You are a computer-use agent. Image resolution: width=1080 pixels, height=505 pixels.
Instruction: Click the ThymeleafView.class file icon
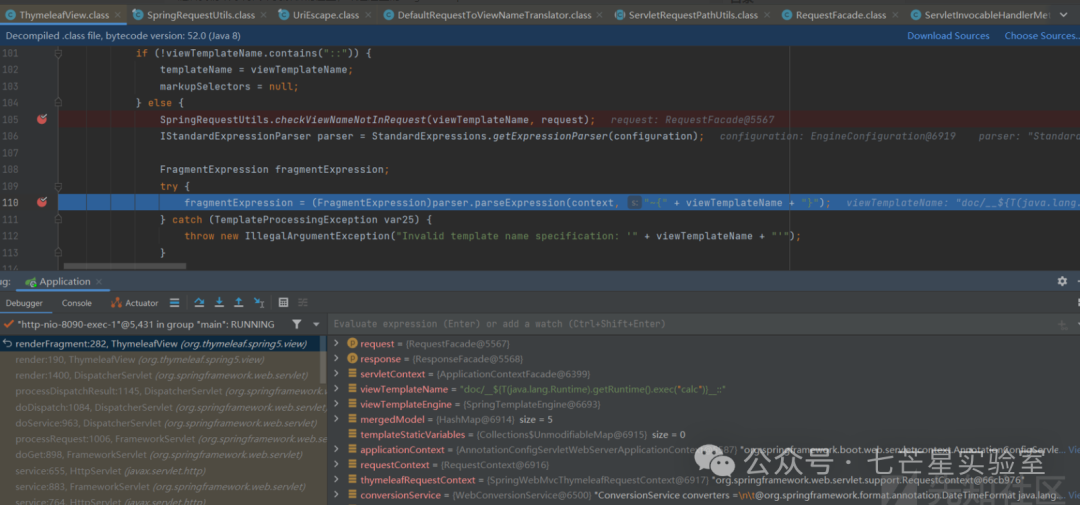point(11,14)
